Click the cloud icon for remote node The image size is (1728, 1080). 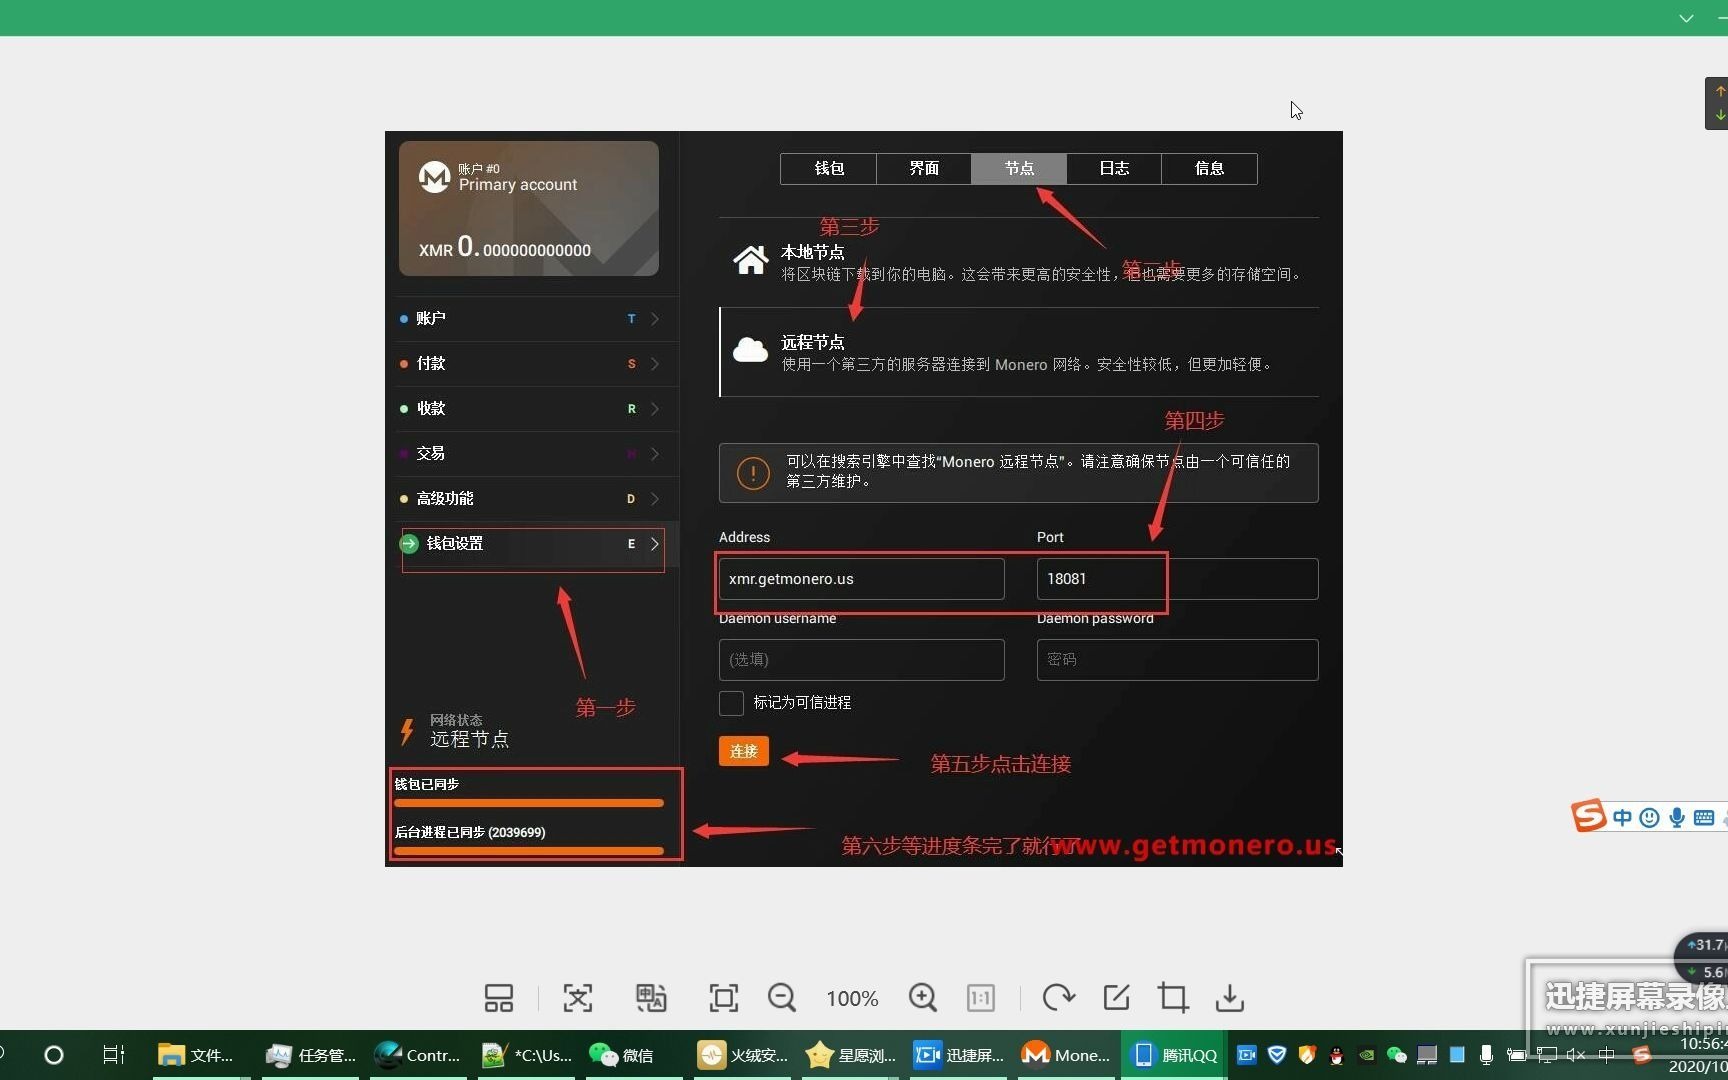tap(751, 350)
